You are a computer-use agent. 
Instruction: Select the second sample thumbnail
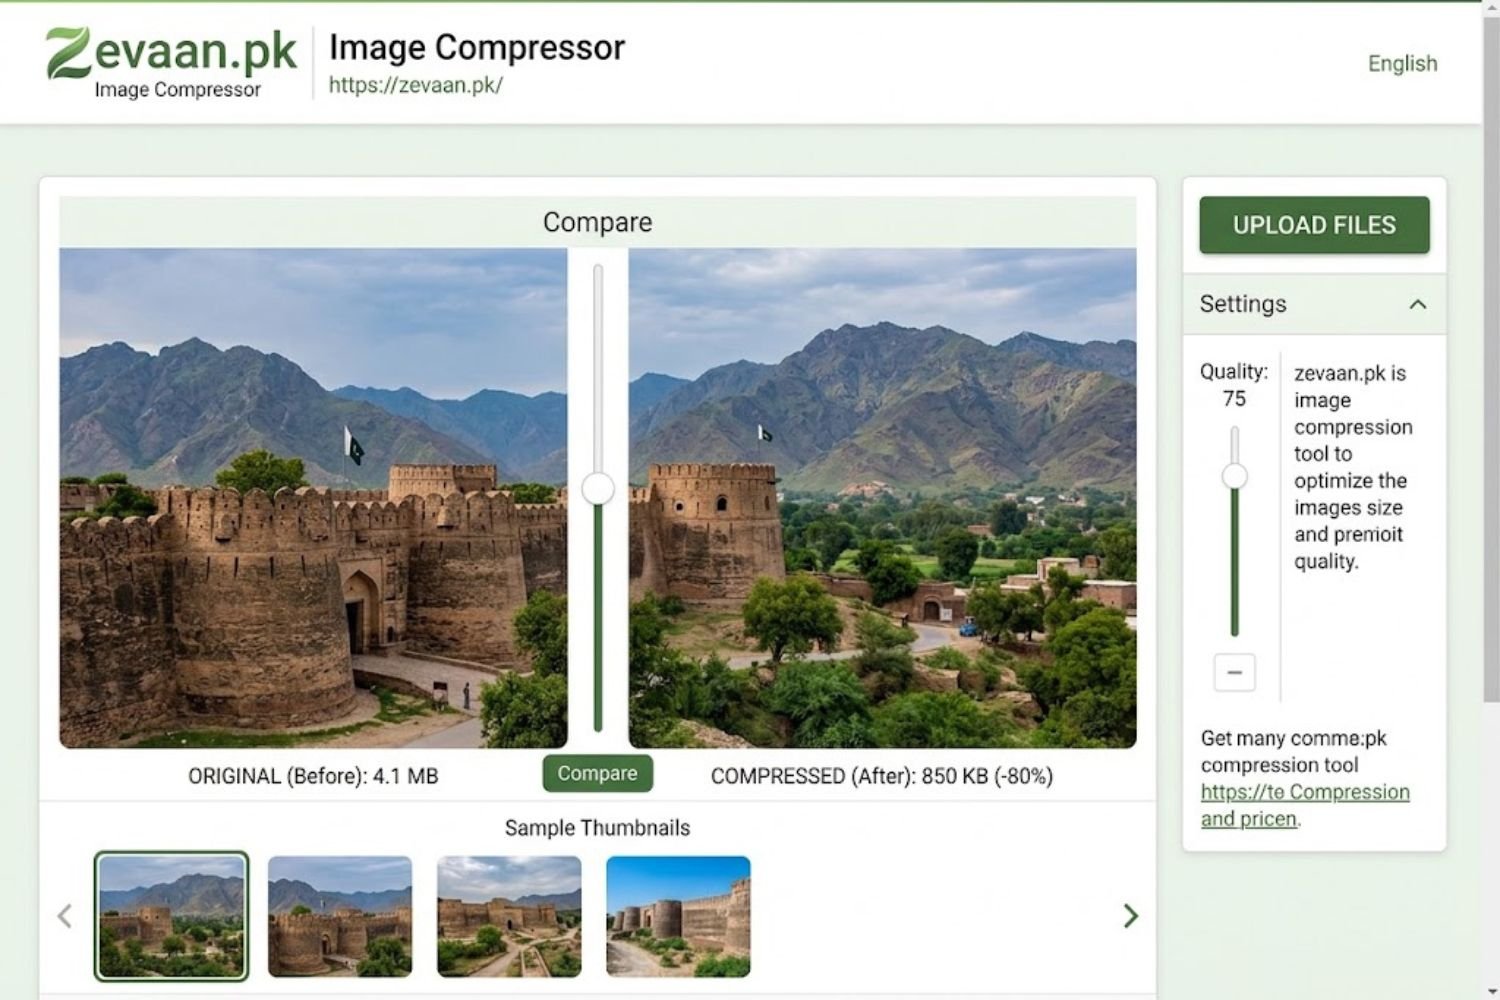[340, 916]
